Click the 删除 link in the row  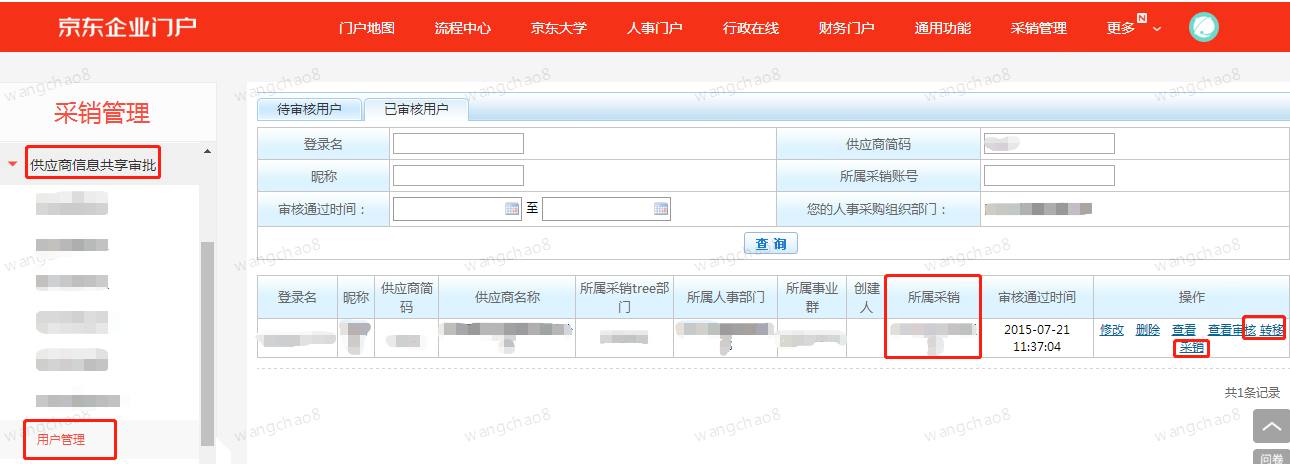click(1148, 330)
